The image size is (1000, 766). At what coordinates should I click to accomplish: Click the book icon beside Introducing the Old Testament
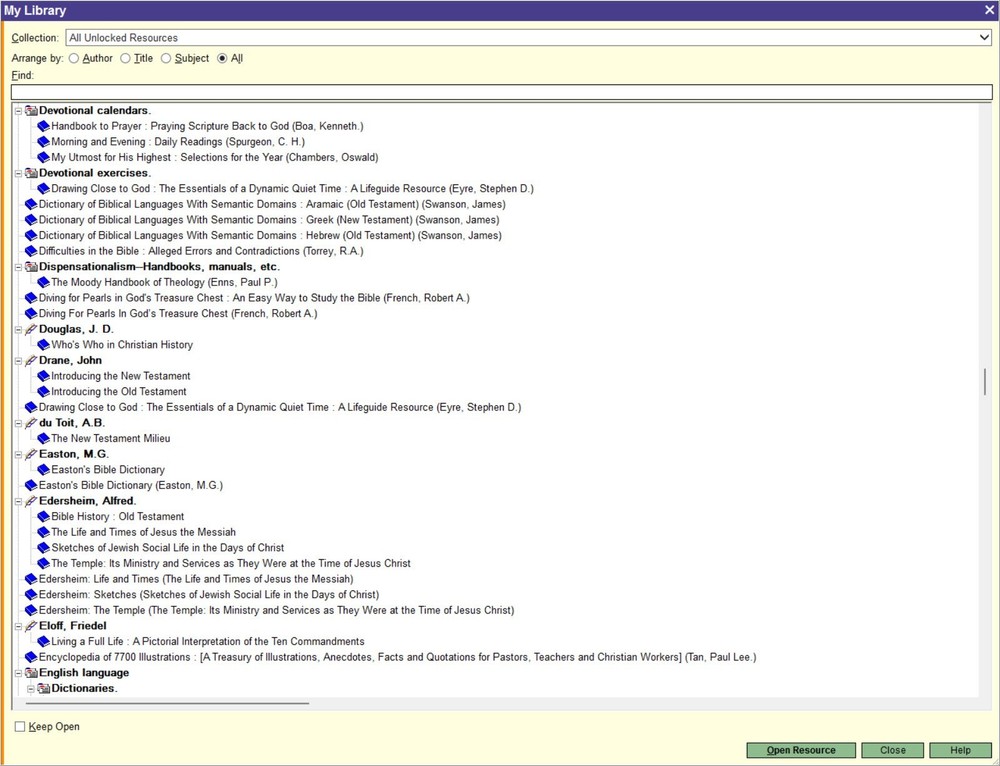point(43,392)
